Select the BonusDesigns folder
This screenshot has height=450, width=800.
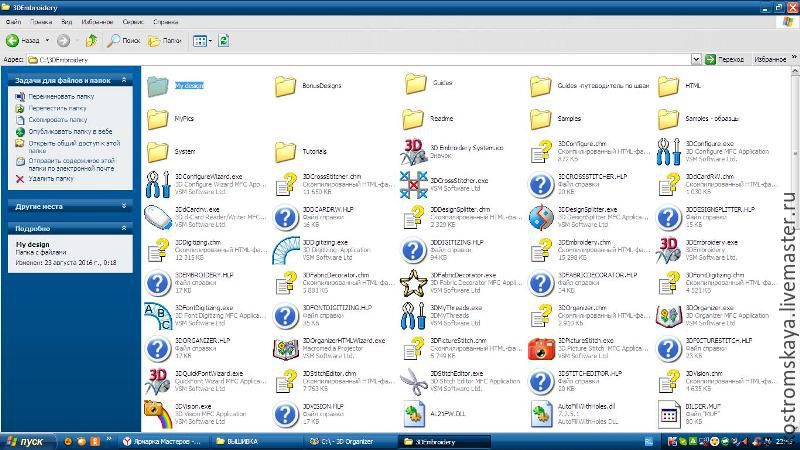pyautogui.click(x=308, y=86)
